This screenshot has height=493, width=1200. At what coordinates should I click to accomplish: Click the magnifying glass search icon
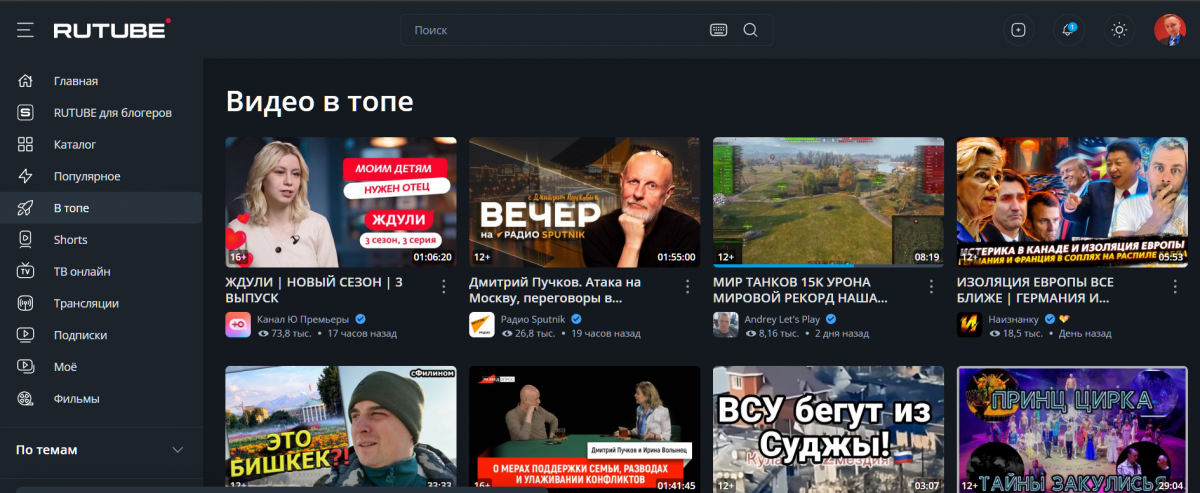pyautogui.click(x=750, y=30)
